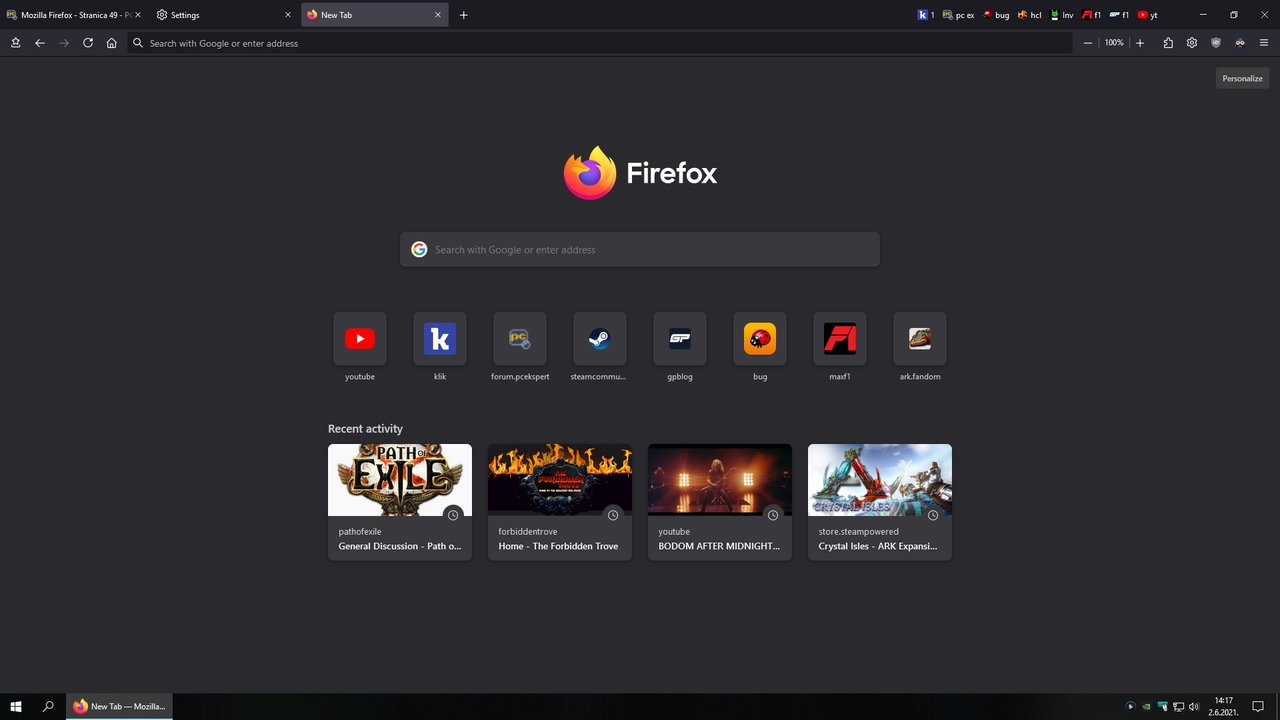Open the extensions puzzle icon
This screenshot has height=720, width=1280.
[x=1168, y=43]
